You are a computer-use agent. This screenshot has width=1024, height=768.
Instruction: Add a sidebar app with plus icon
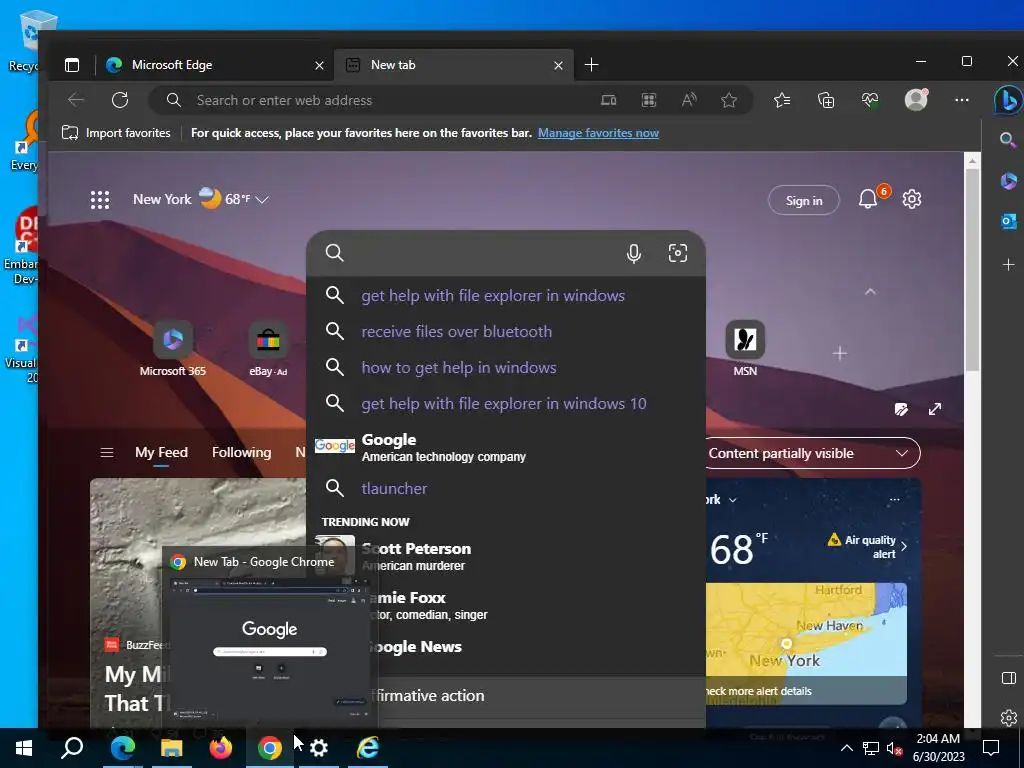pos(1008,264)
